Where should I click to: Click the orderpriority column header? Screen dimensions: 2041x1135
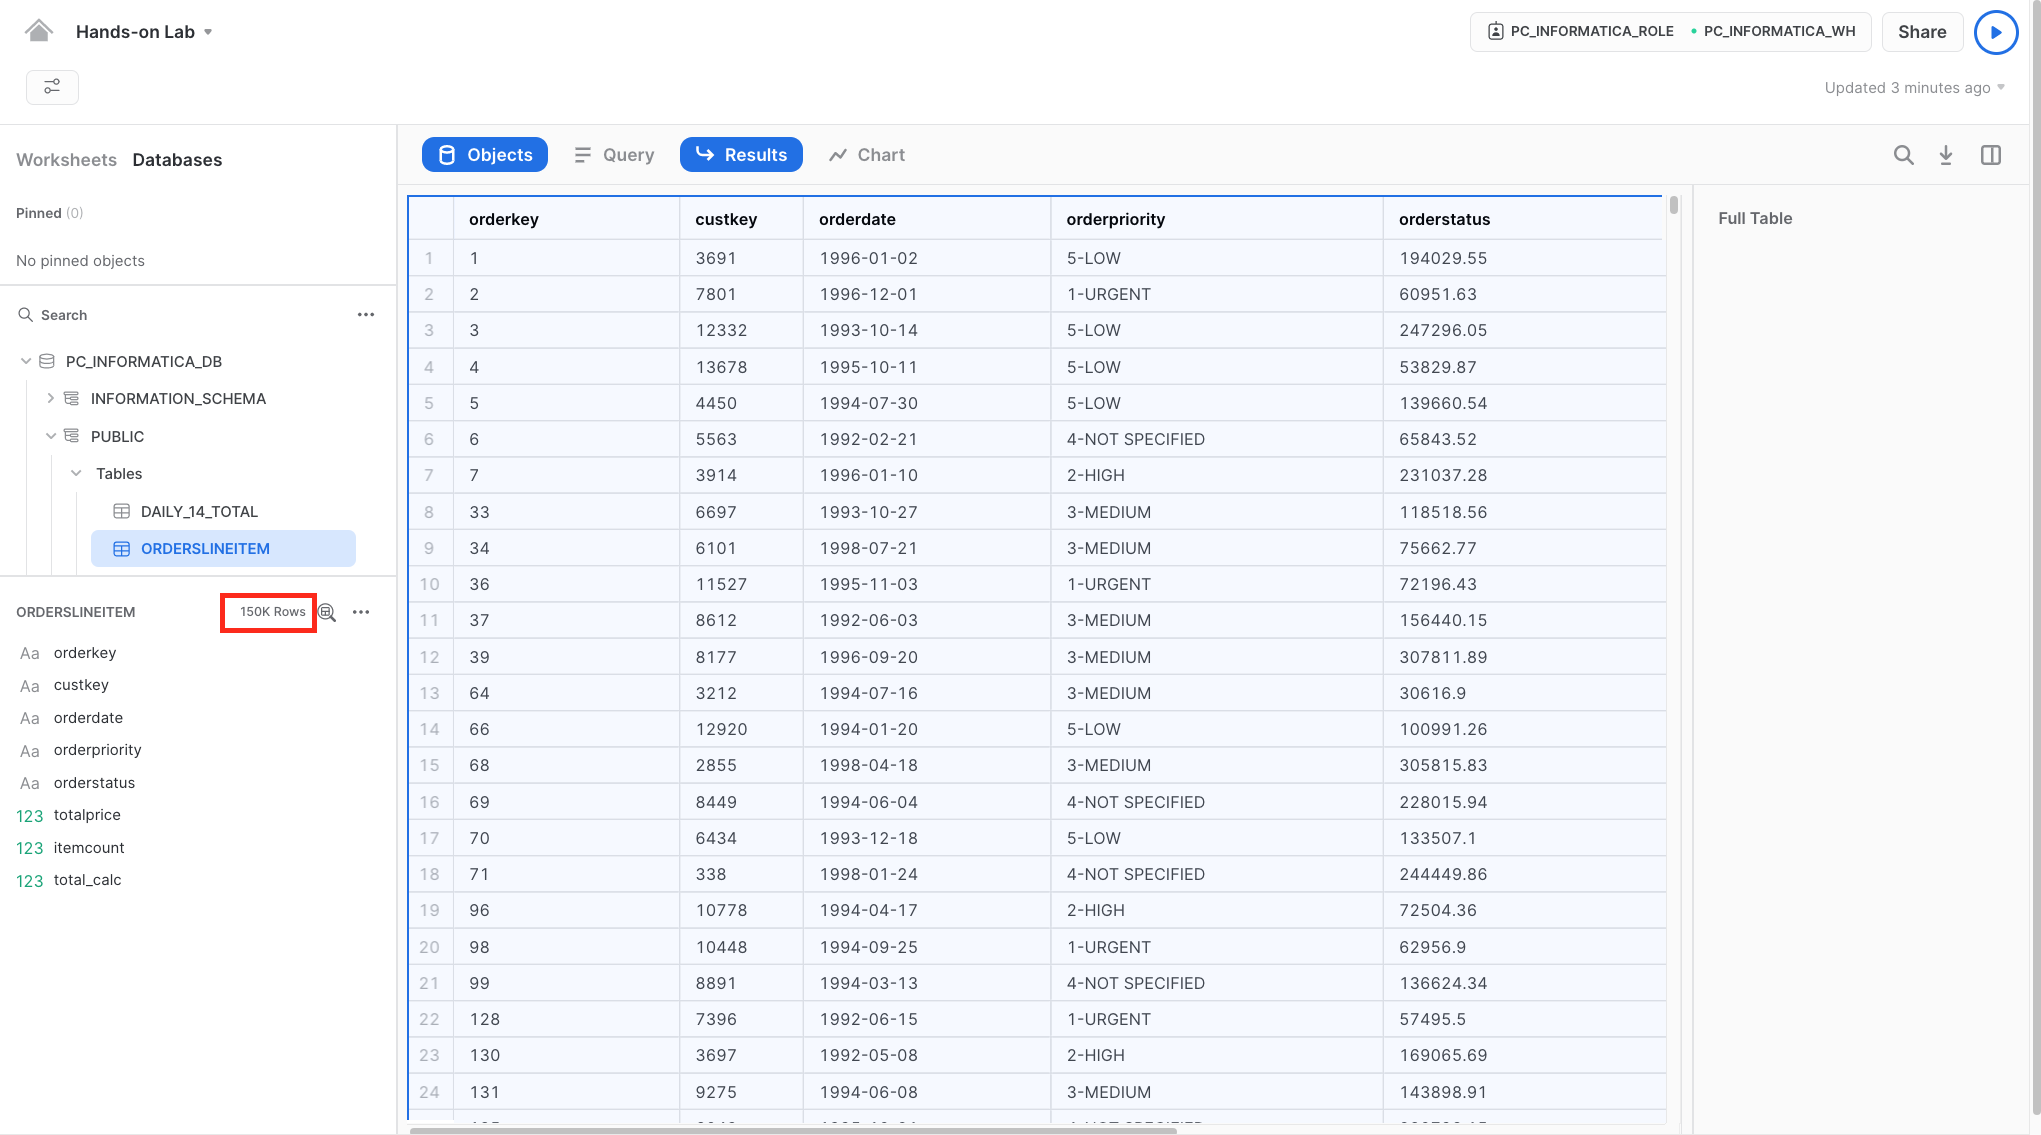pos(1217,219)
